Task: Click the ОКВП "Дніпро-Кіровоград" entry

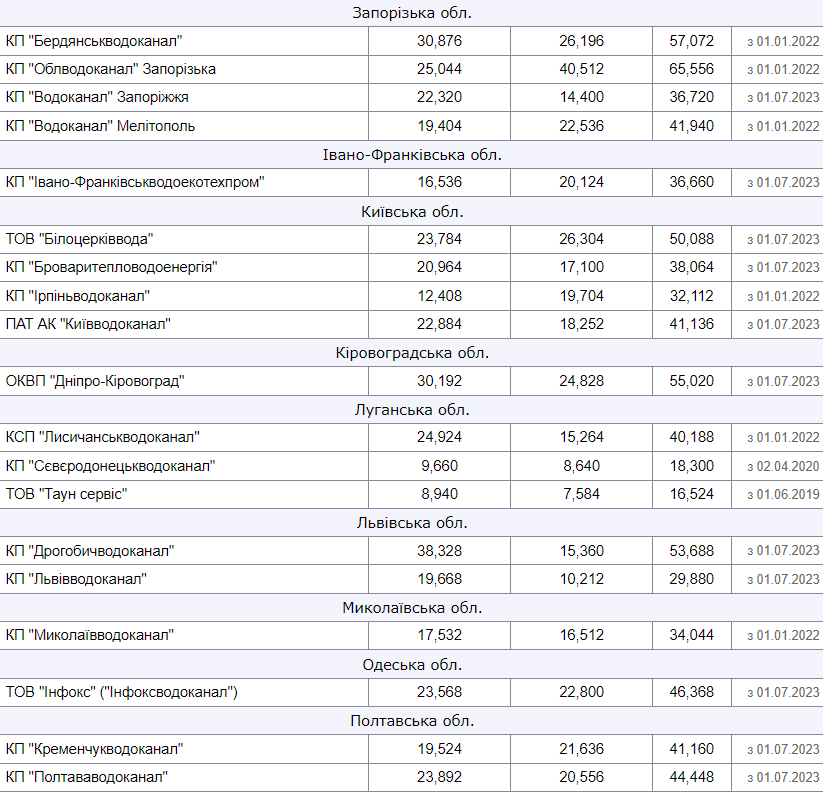Action: pos(95,381)
